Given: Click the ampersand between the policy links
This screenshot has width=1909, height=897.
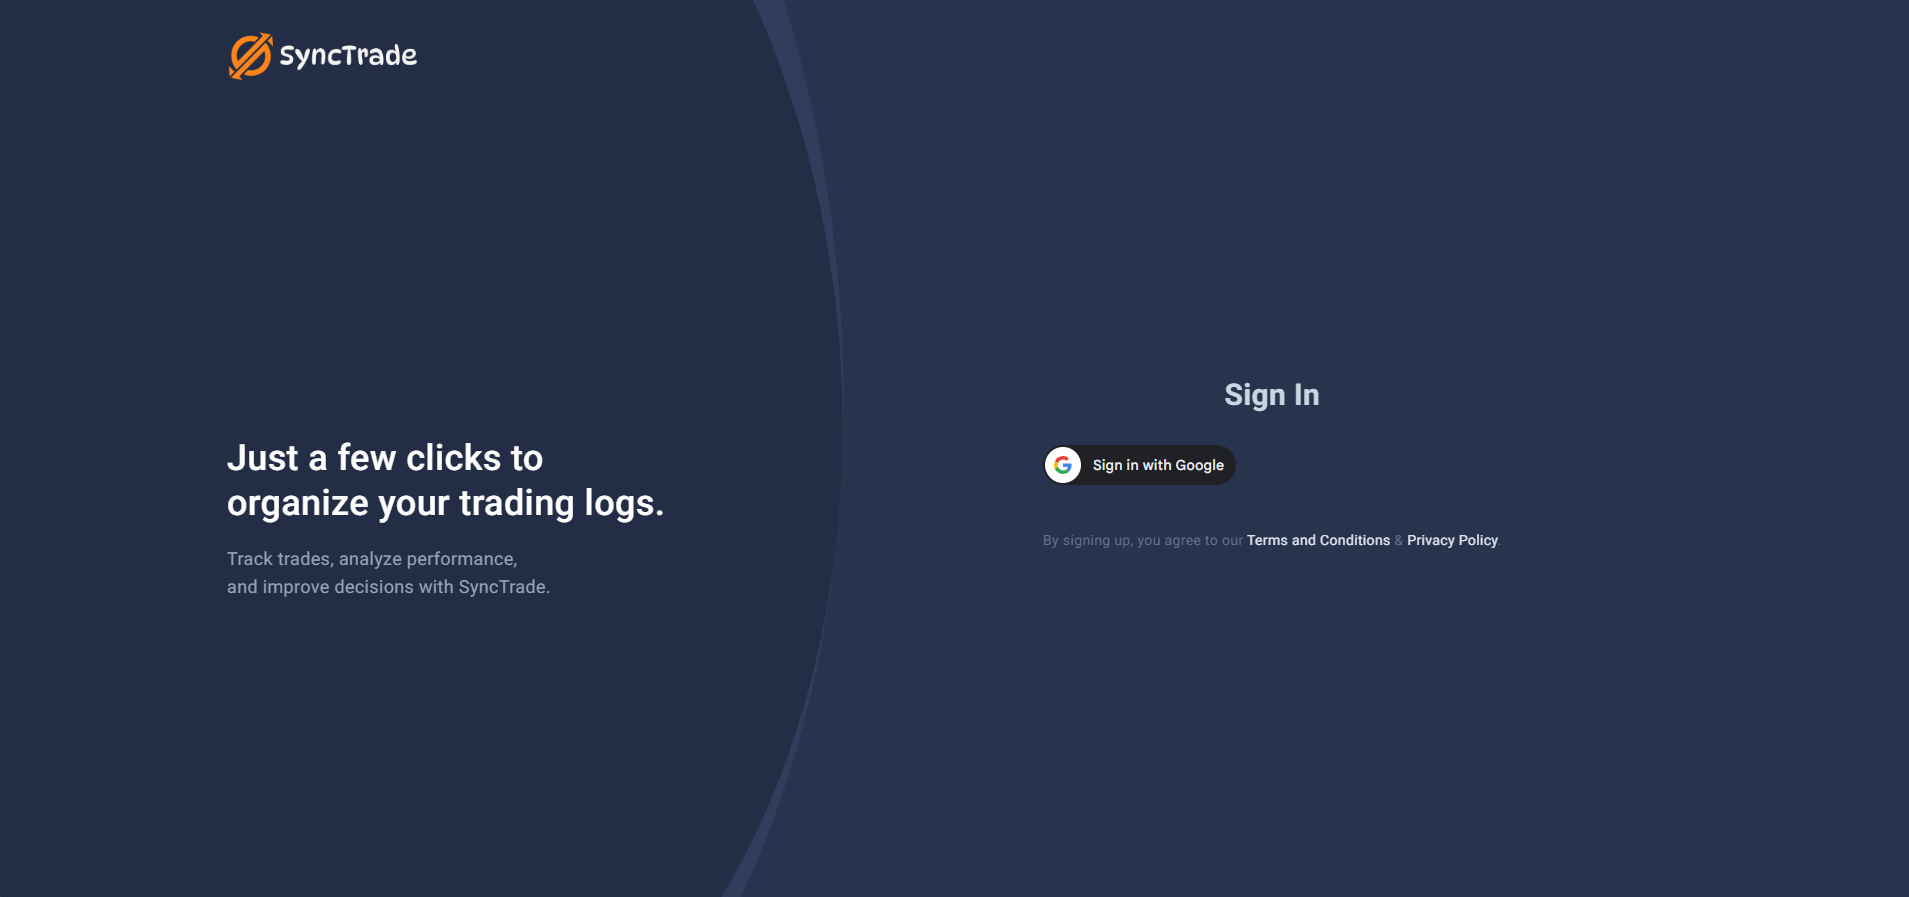Looking at the screenshot, I should point(1398,540).
